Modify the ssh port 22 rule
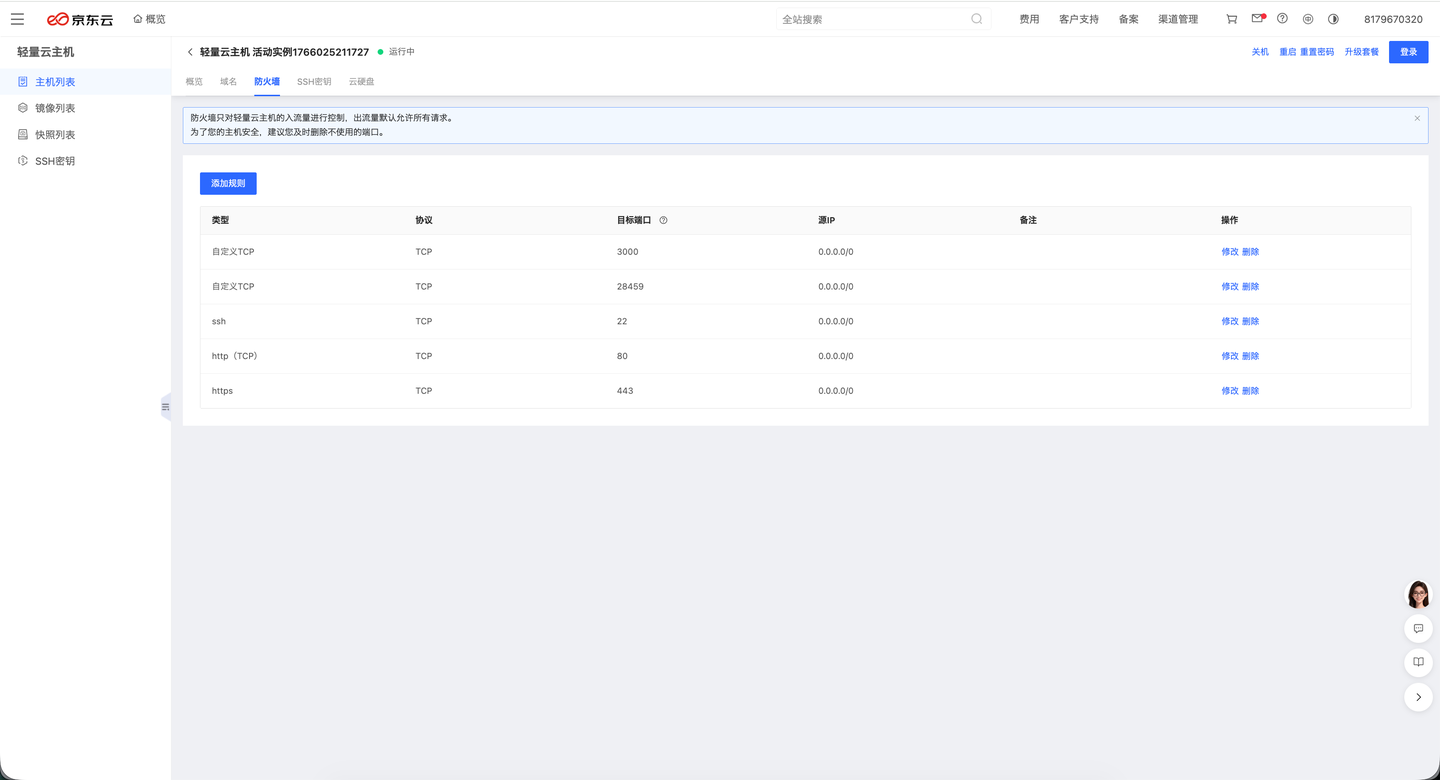1440x780 pixels. 1230,321
